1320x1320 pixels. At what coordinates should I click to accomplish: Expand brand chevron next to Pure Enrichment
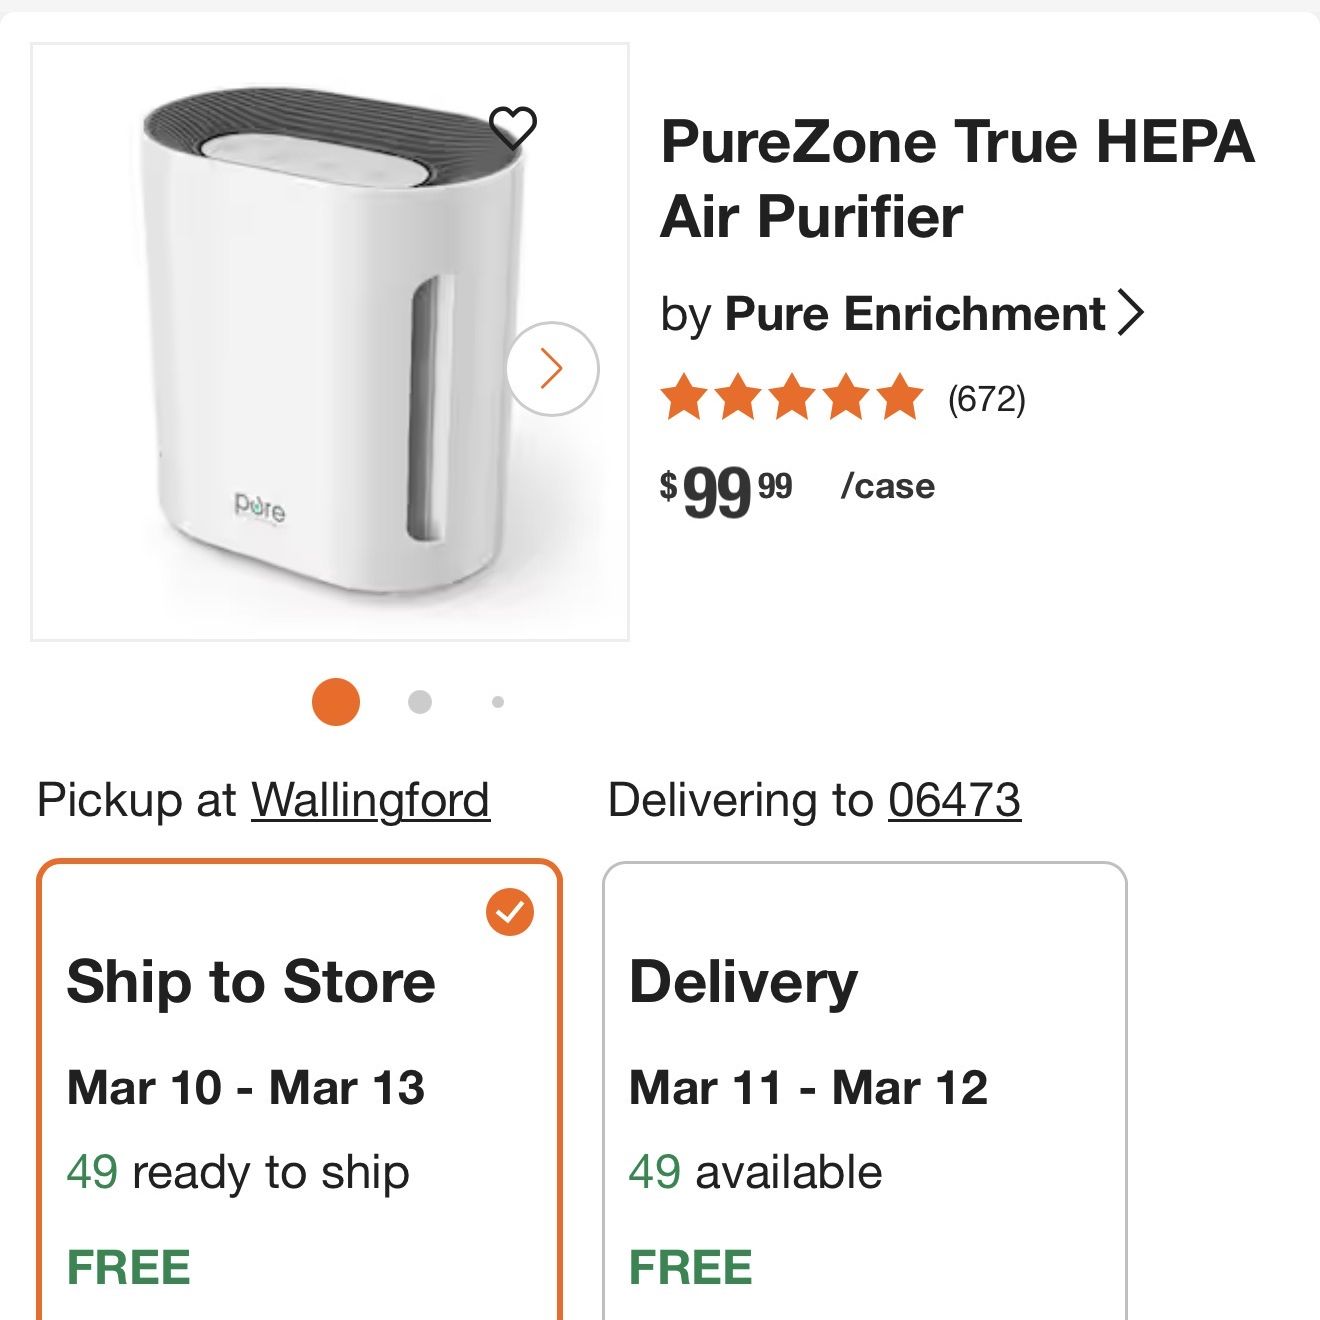tap(1130, 314)
